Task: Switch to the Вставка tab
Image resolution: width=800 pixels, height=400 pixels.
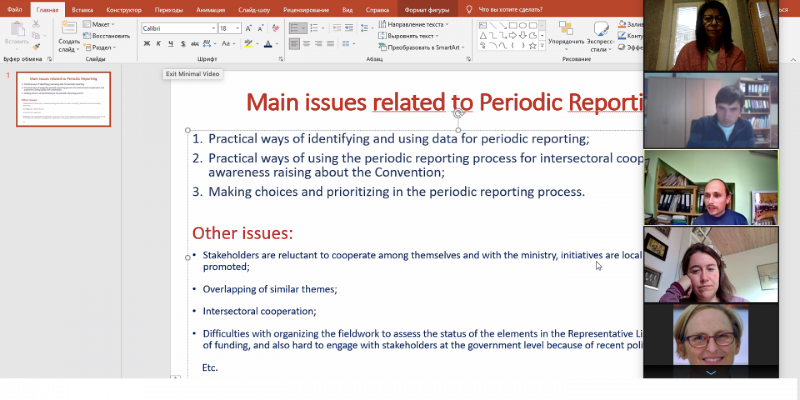Action: [x=82, y=10]
